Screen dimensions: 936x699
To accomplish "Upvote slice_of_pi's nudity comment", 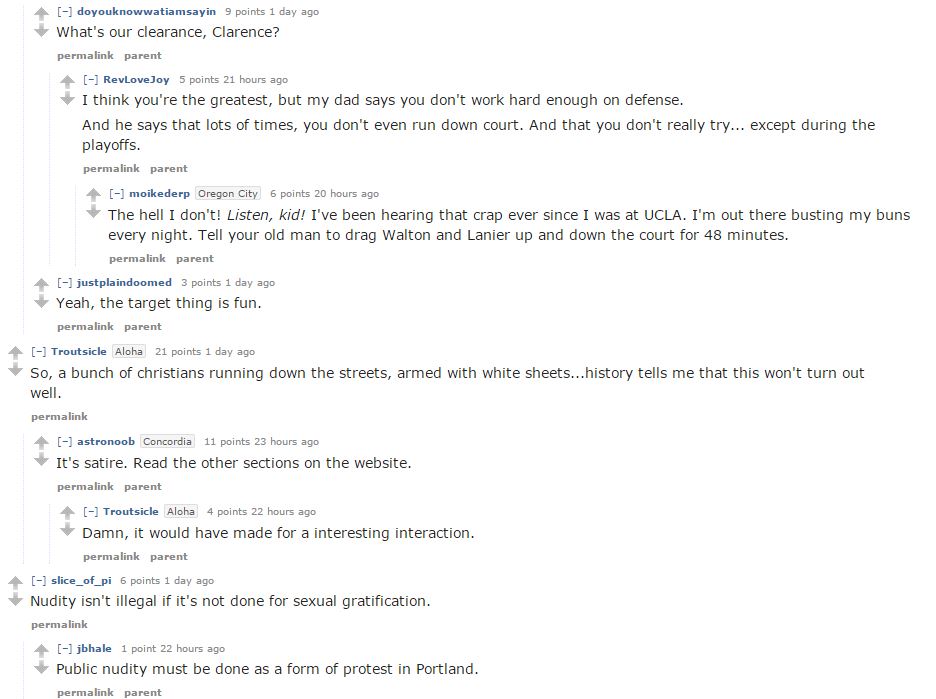I will coord(16,582).
